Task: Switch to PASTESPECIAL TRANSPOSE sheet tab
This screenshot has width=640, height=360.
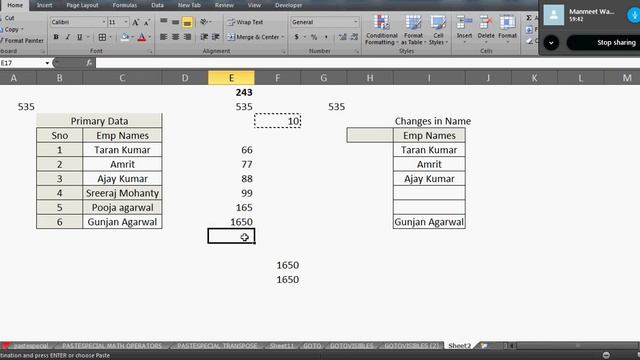Action: (x=217, y=346)
